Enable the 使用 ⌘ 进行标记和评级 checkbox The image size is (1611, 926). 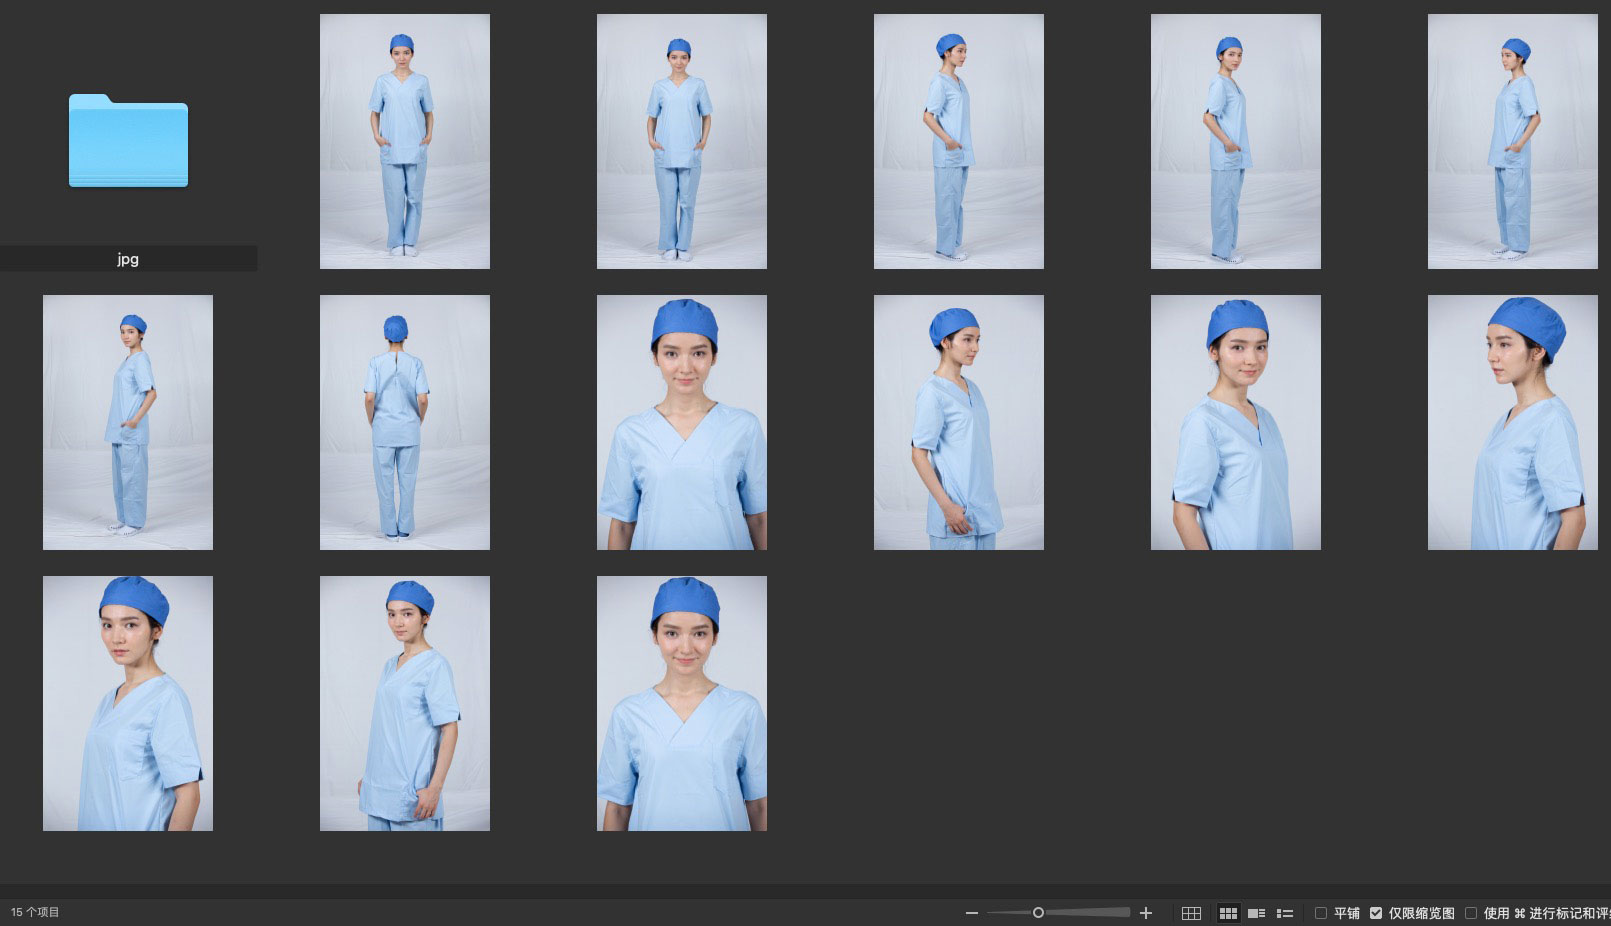pos(1471,913)
